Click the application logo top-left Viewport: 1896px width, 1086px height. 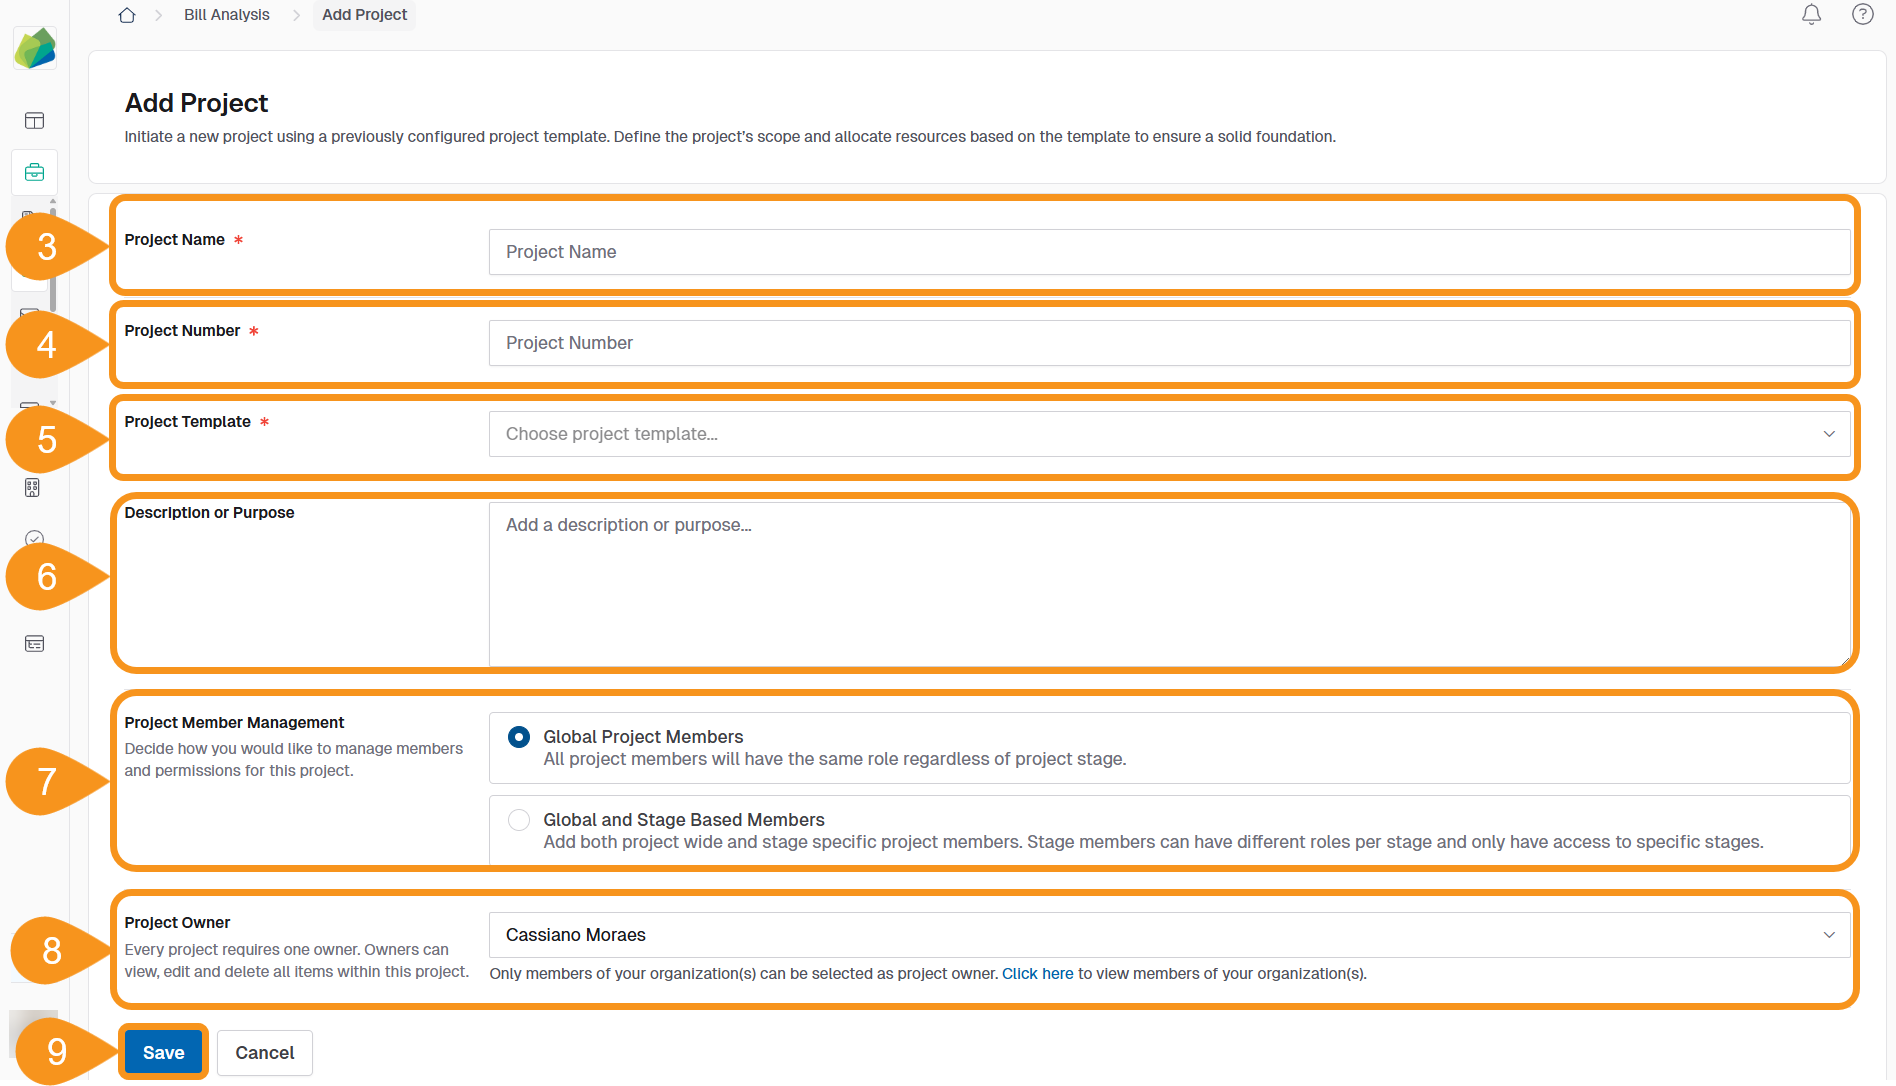(35, 47)
